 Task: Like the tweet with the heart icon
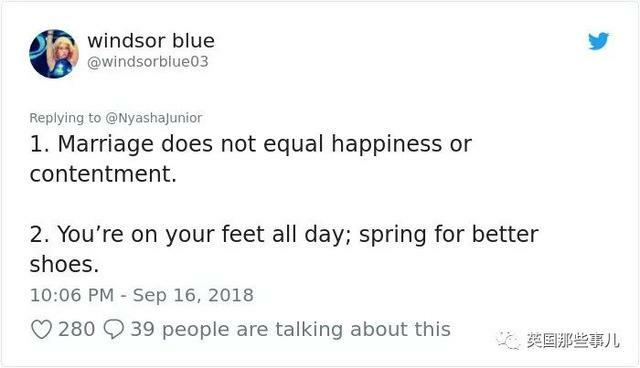click(x=42, y=329)
